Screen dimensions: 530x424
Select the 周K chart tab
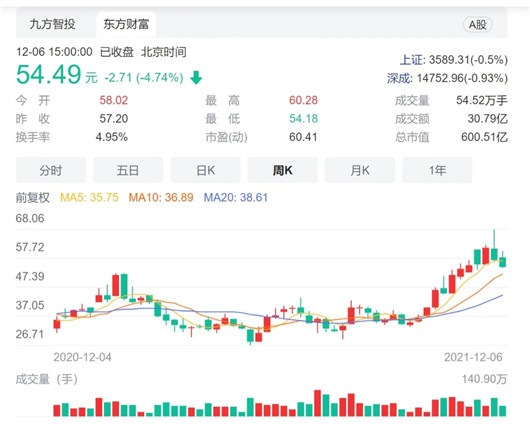(x=283, y=170)
